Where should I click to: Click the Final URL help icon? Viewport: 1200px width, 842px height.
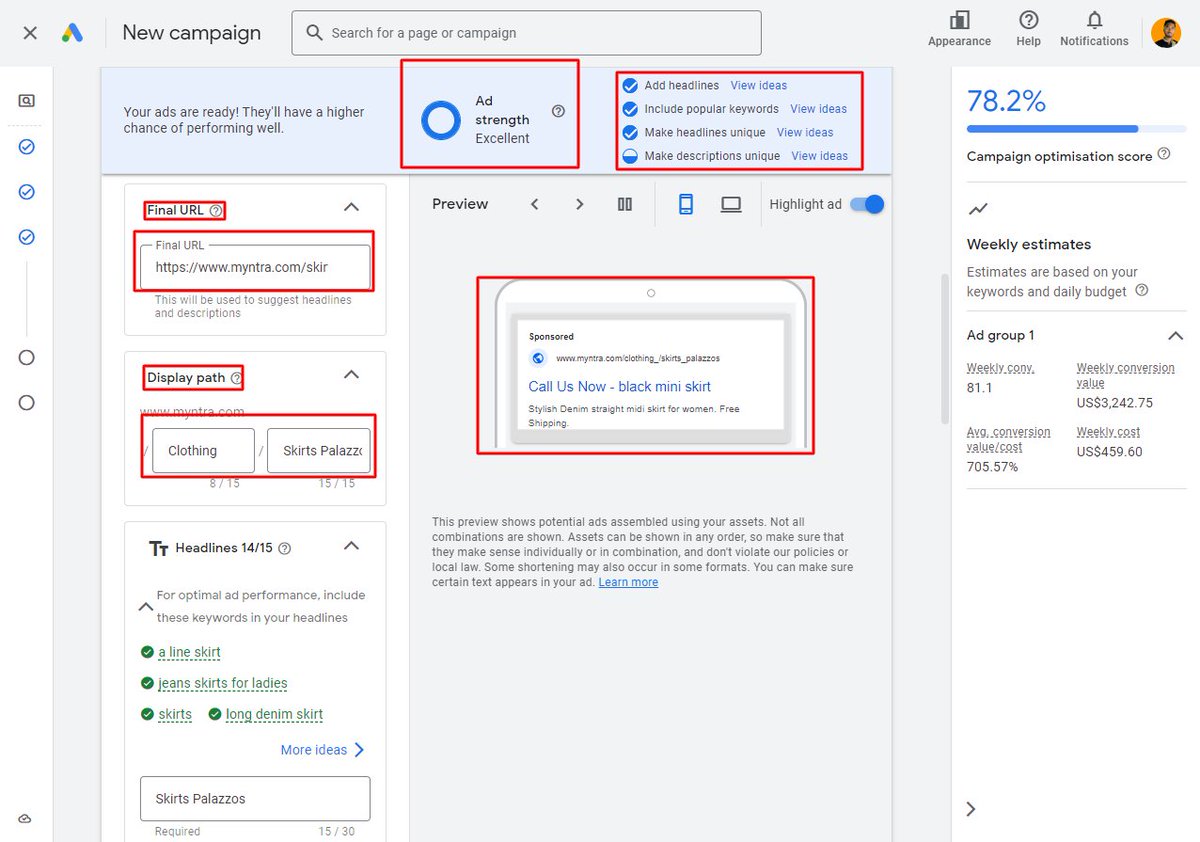point(216,210)
